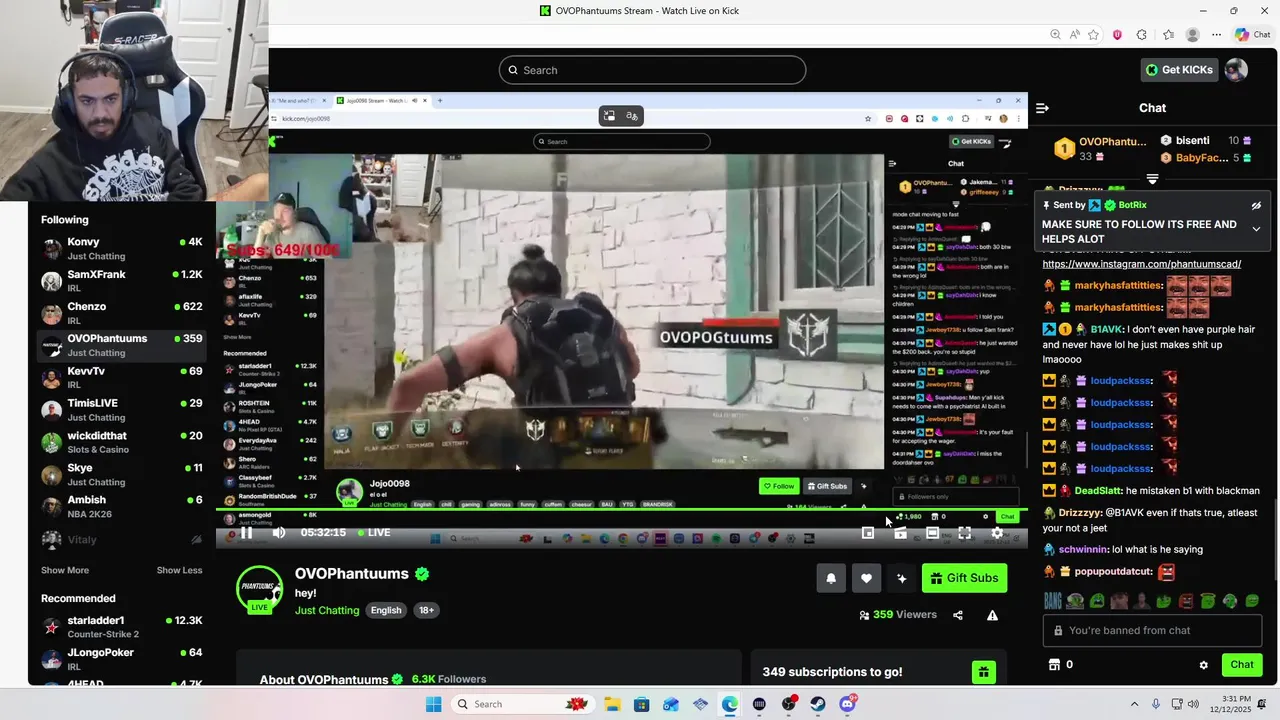
Task: Open Discord from taskbar
Action: click(848, 704)
